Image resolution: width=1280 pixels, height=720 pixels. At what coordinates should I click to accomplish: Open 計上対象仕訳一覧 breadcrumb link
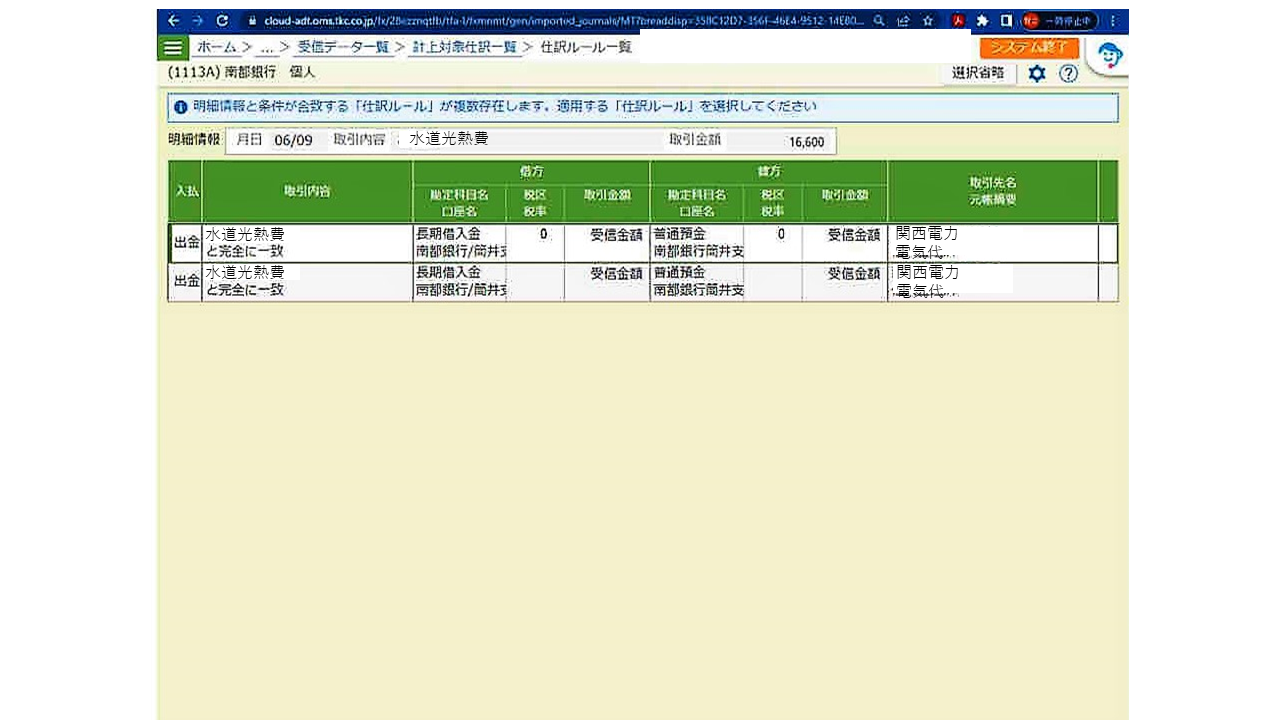coord(464,47)
